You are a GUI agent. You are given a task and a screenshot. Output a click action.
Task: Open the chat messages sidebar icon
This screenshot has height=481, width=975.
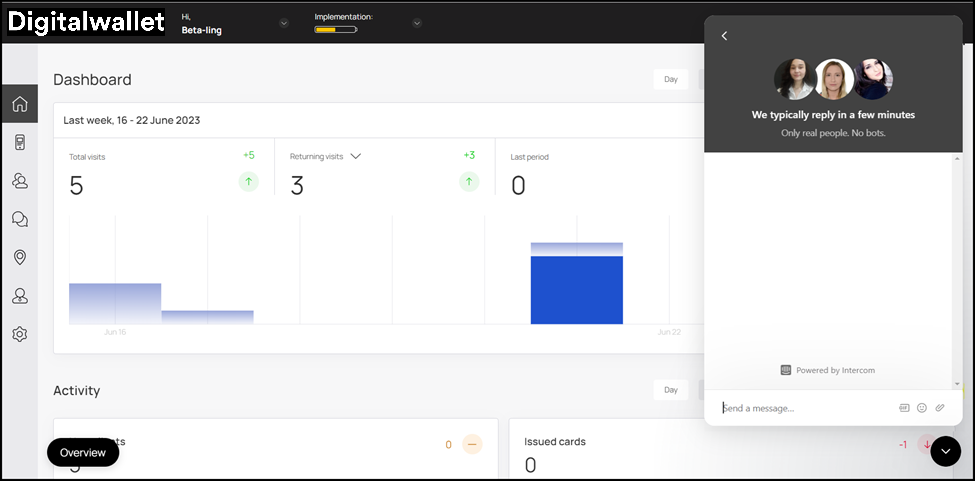(x=19, y=219)
